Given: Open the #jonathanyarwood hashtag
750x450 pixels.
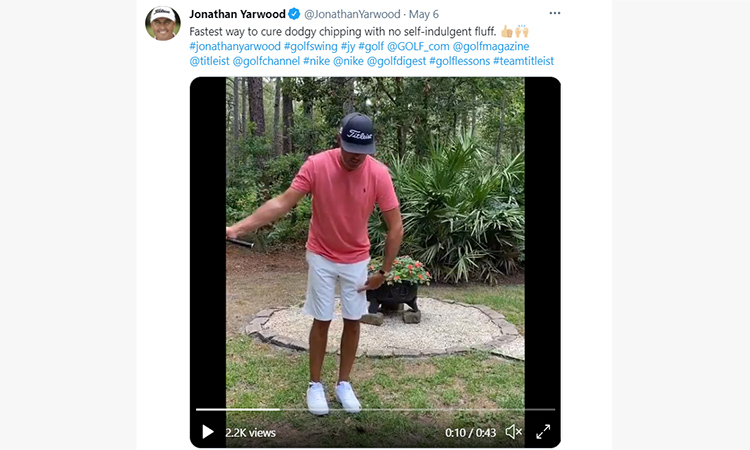Looking at the screenshot, I should point(235,46).
